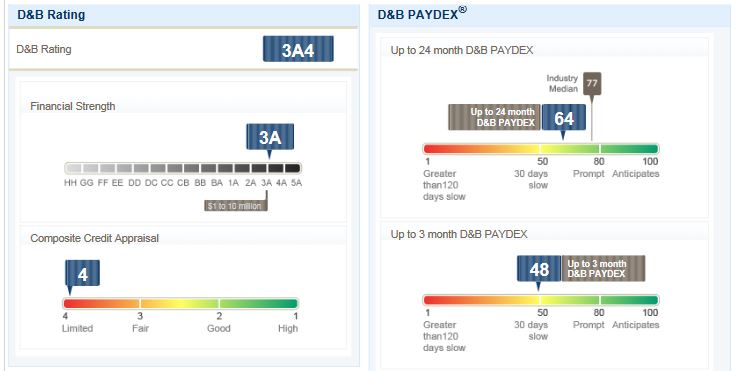Click the 'Good' label on credit appraisal scale
The height and width of the screenshot is (371, 739).
tap(219, 329)
